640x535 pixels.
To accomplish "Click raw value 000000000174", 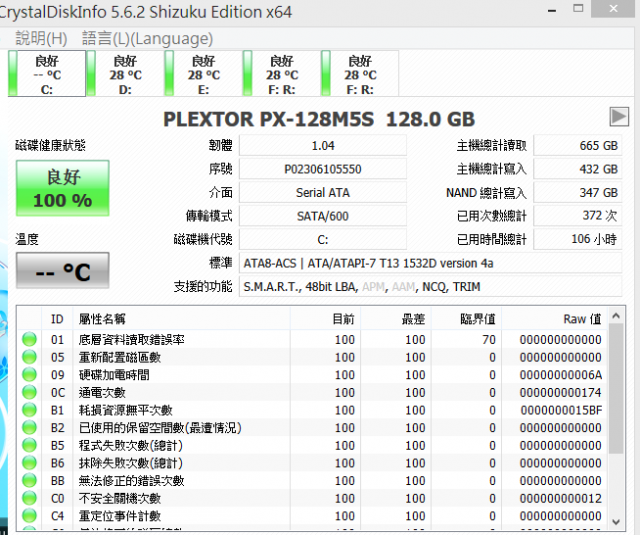I will click(x=560, y=392).
